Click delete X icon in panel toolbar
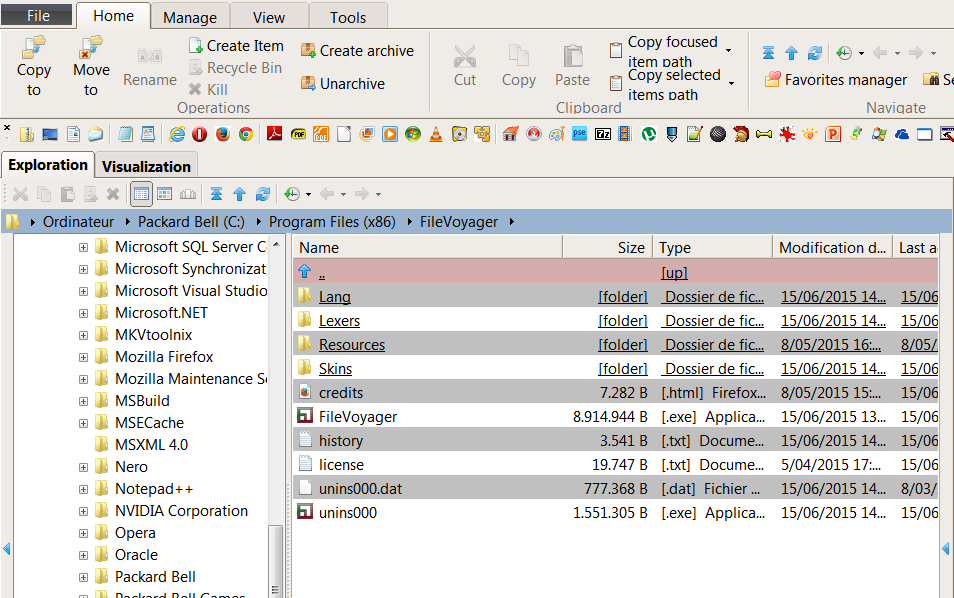 tap(113, 194)
